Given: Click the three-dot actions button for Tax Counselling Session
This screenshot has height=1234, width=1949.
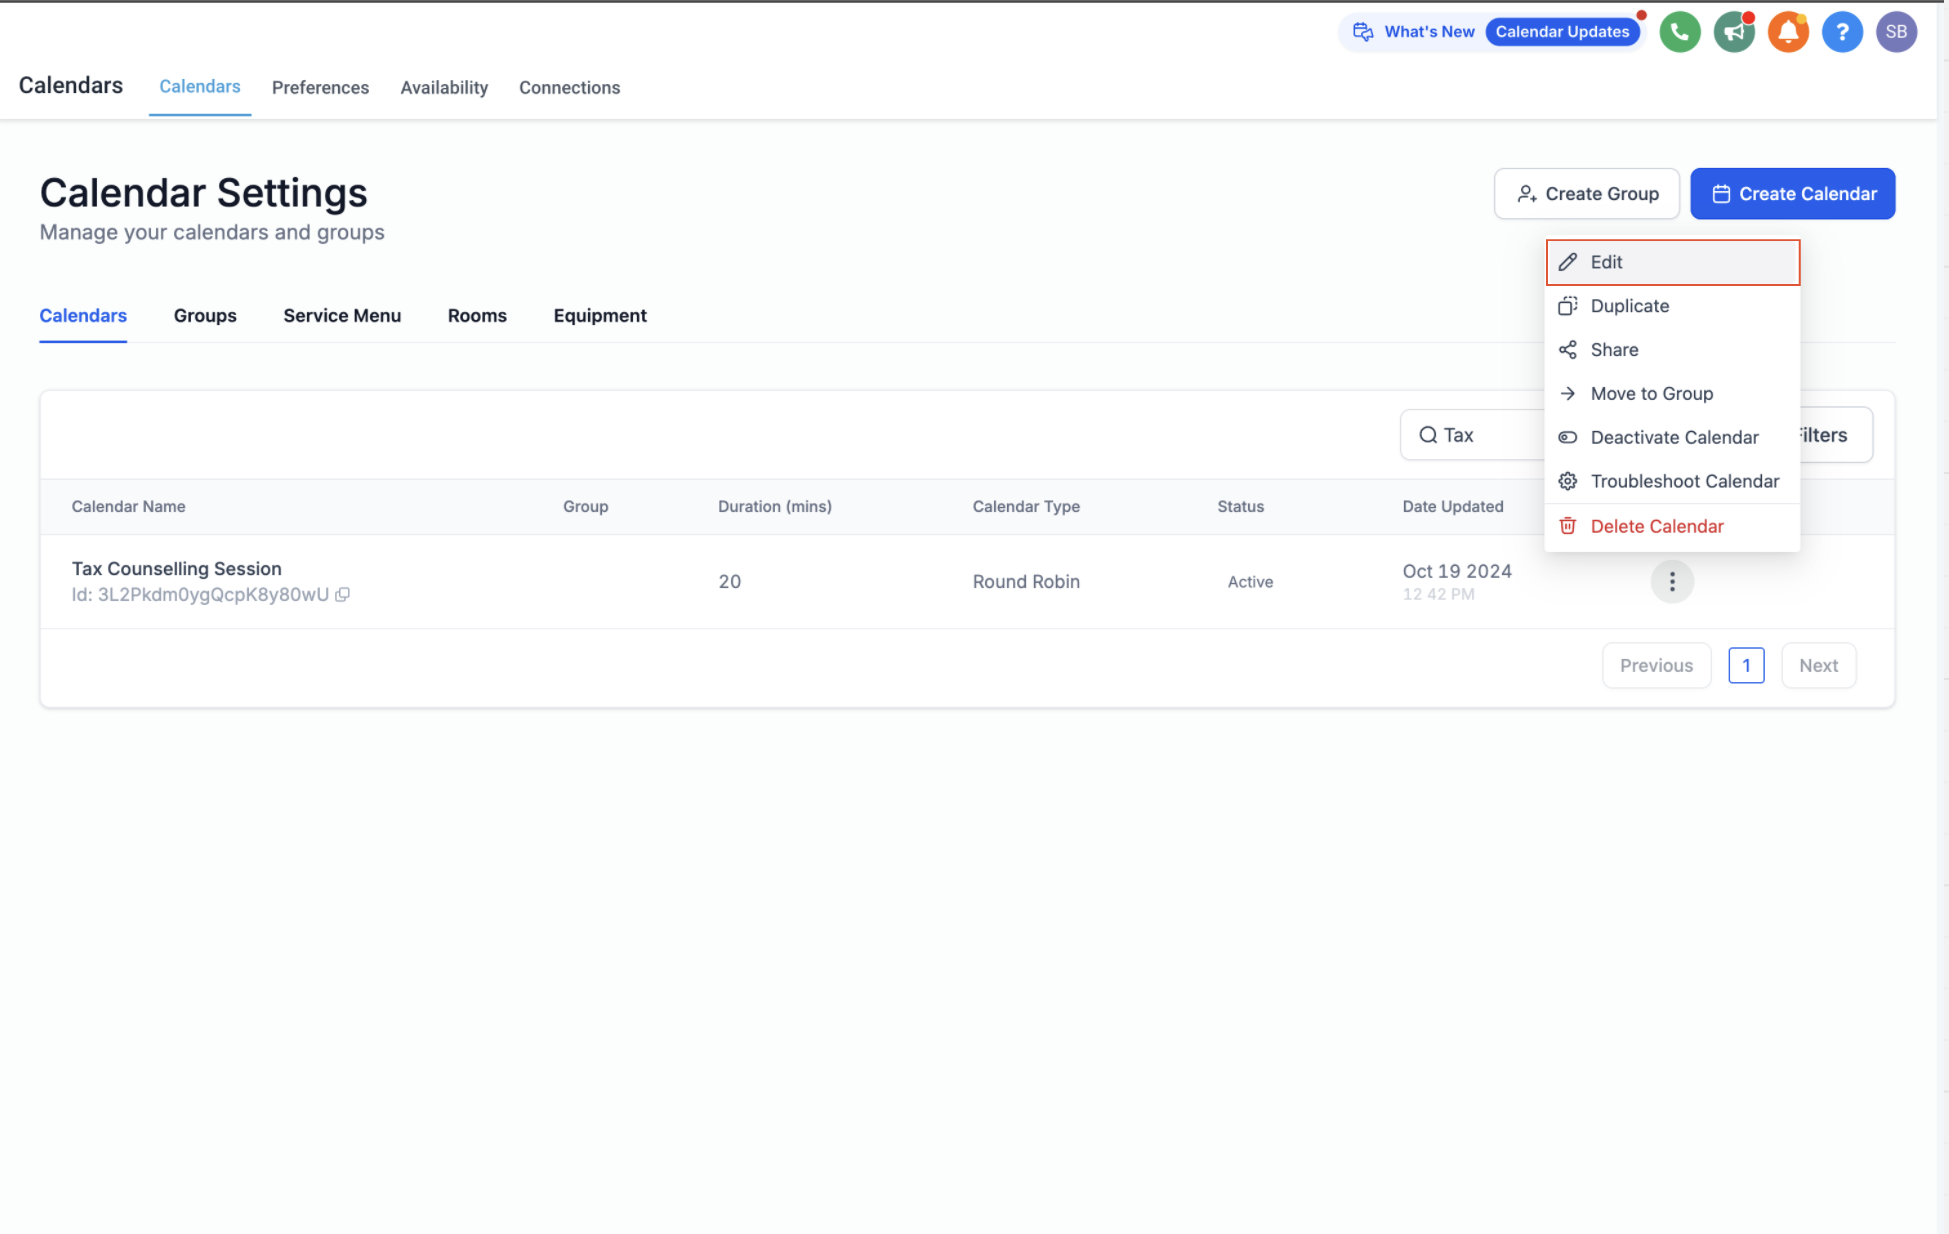Looking at the screenshot, I should pyautogui.click(x=1672, y=582).
